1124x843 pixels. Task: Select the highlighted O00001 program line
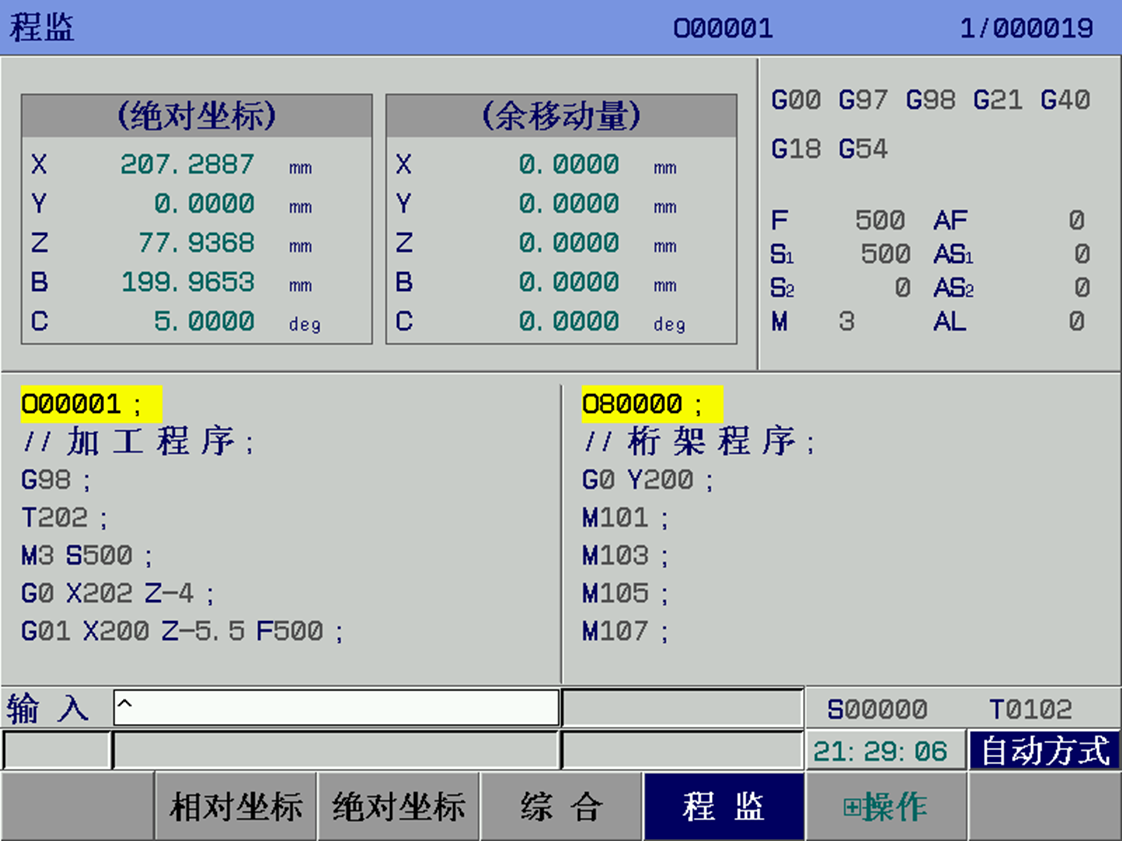click(x=90, y=405)
